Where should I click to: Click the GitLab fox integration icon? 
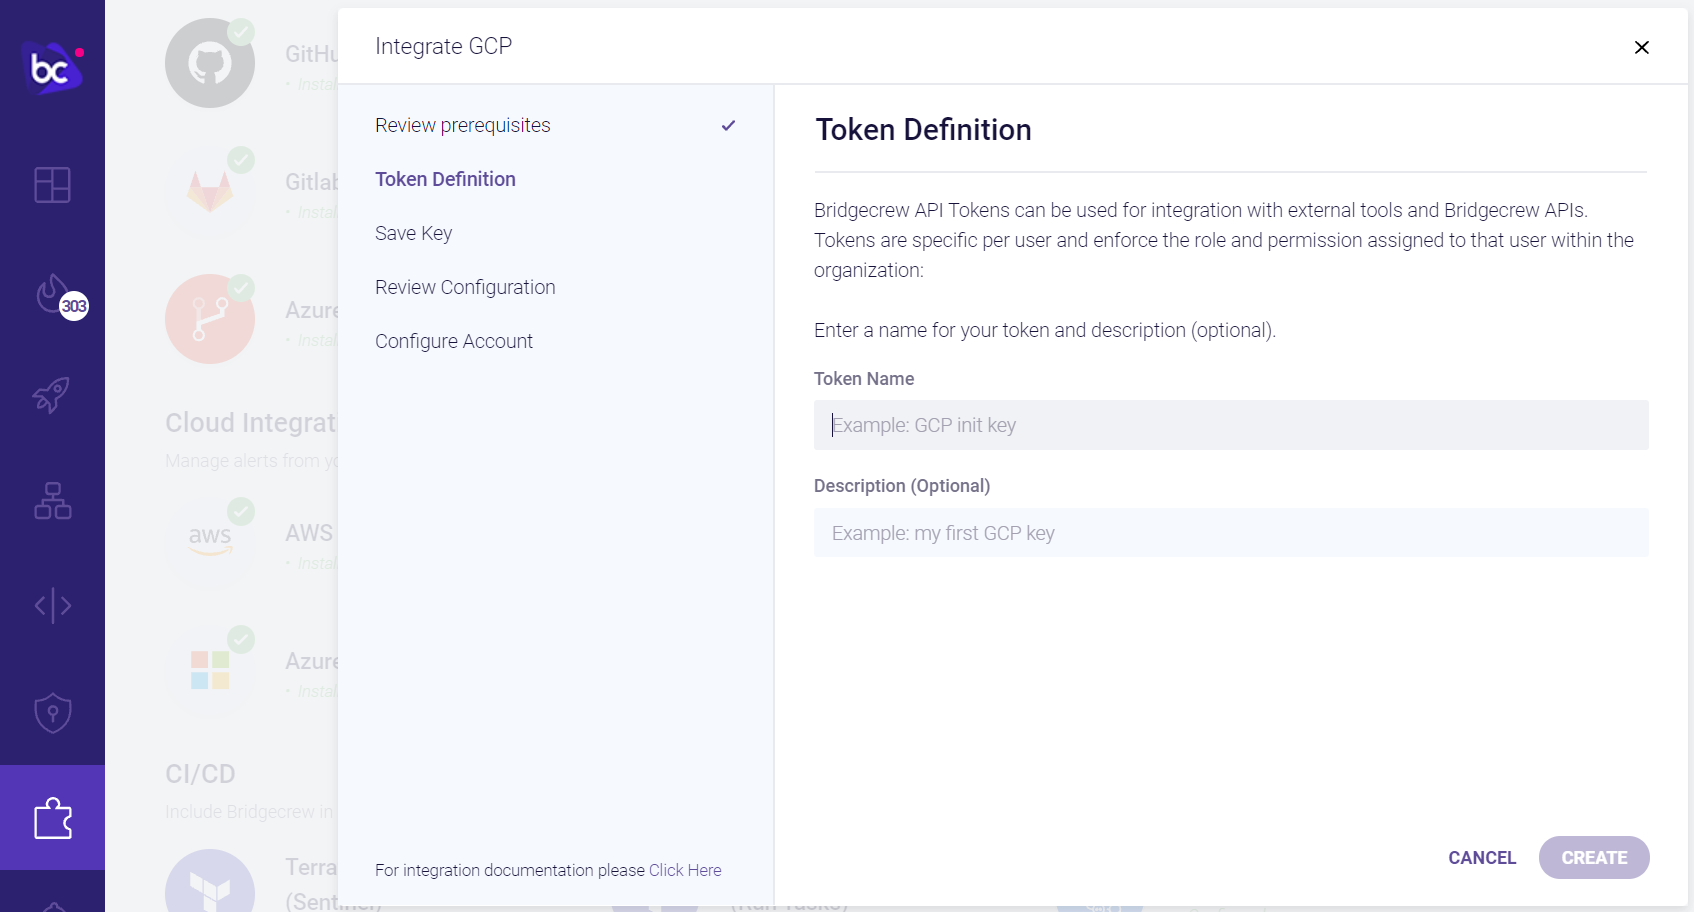tap(210, 191)
